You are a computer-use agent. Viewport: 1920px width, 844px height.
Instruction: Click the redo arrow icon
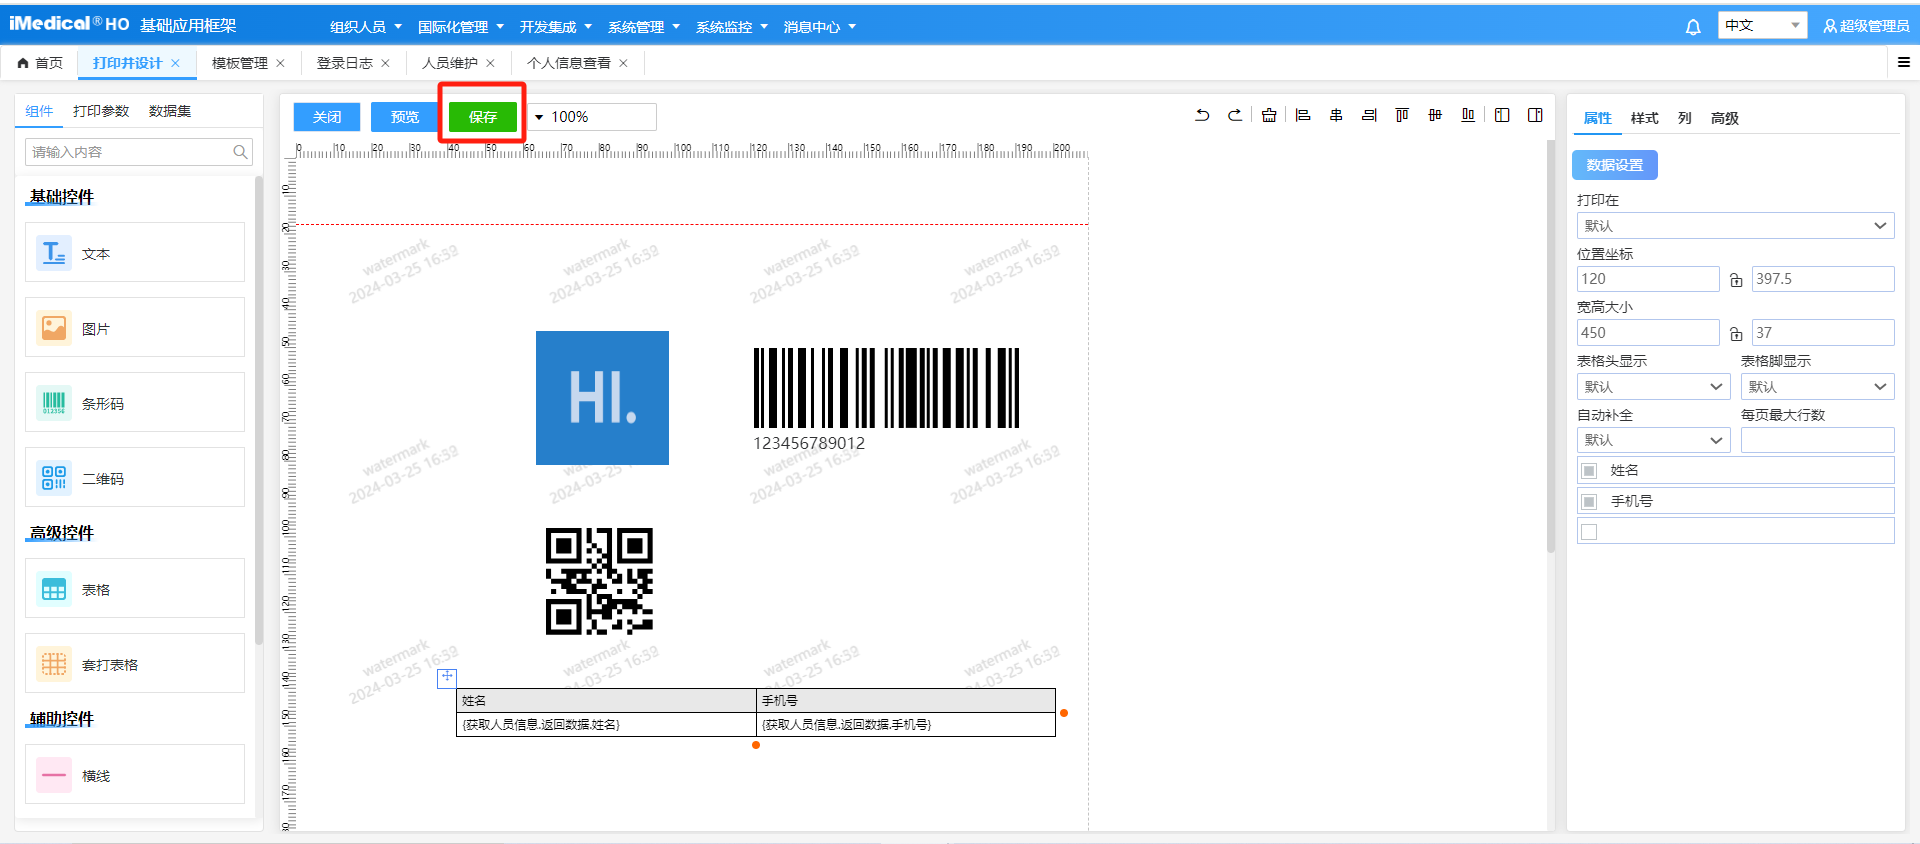(x=1235, y=116)
